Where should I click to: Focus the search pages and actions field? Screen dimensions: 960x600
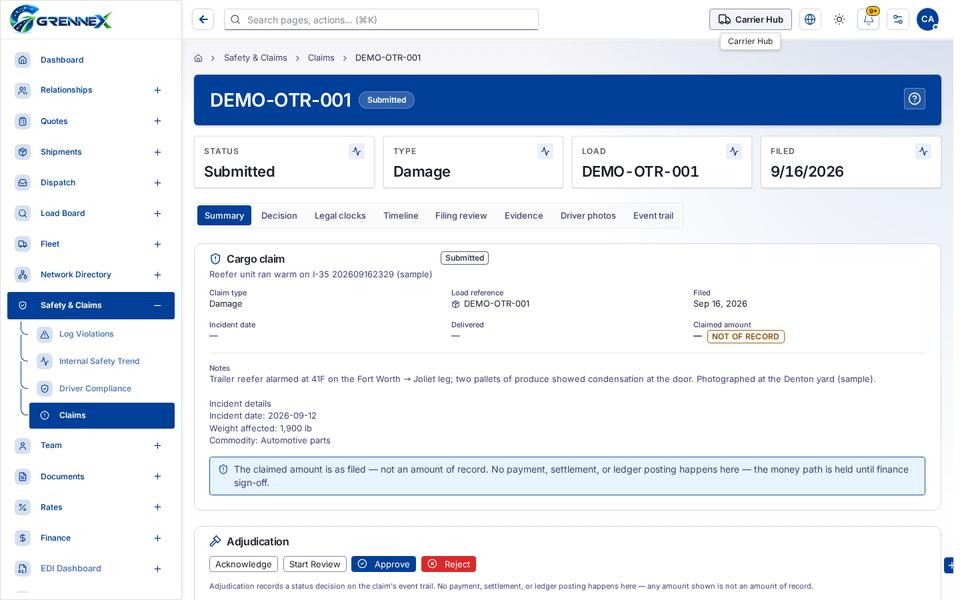pyautogui.click(x=381, y=20)
